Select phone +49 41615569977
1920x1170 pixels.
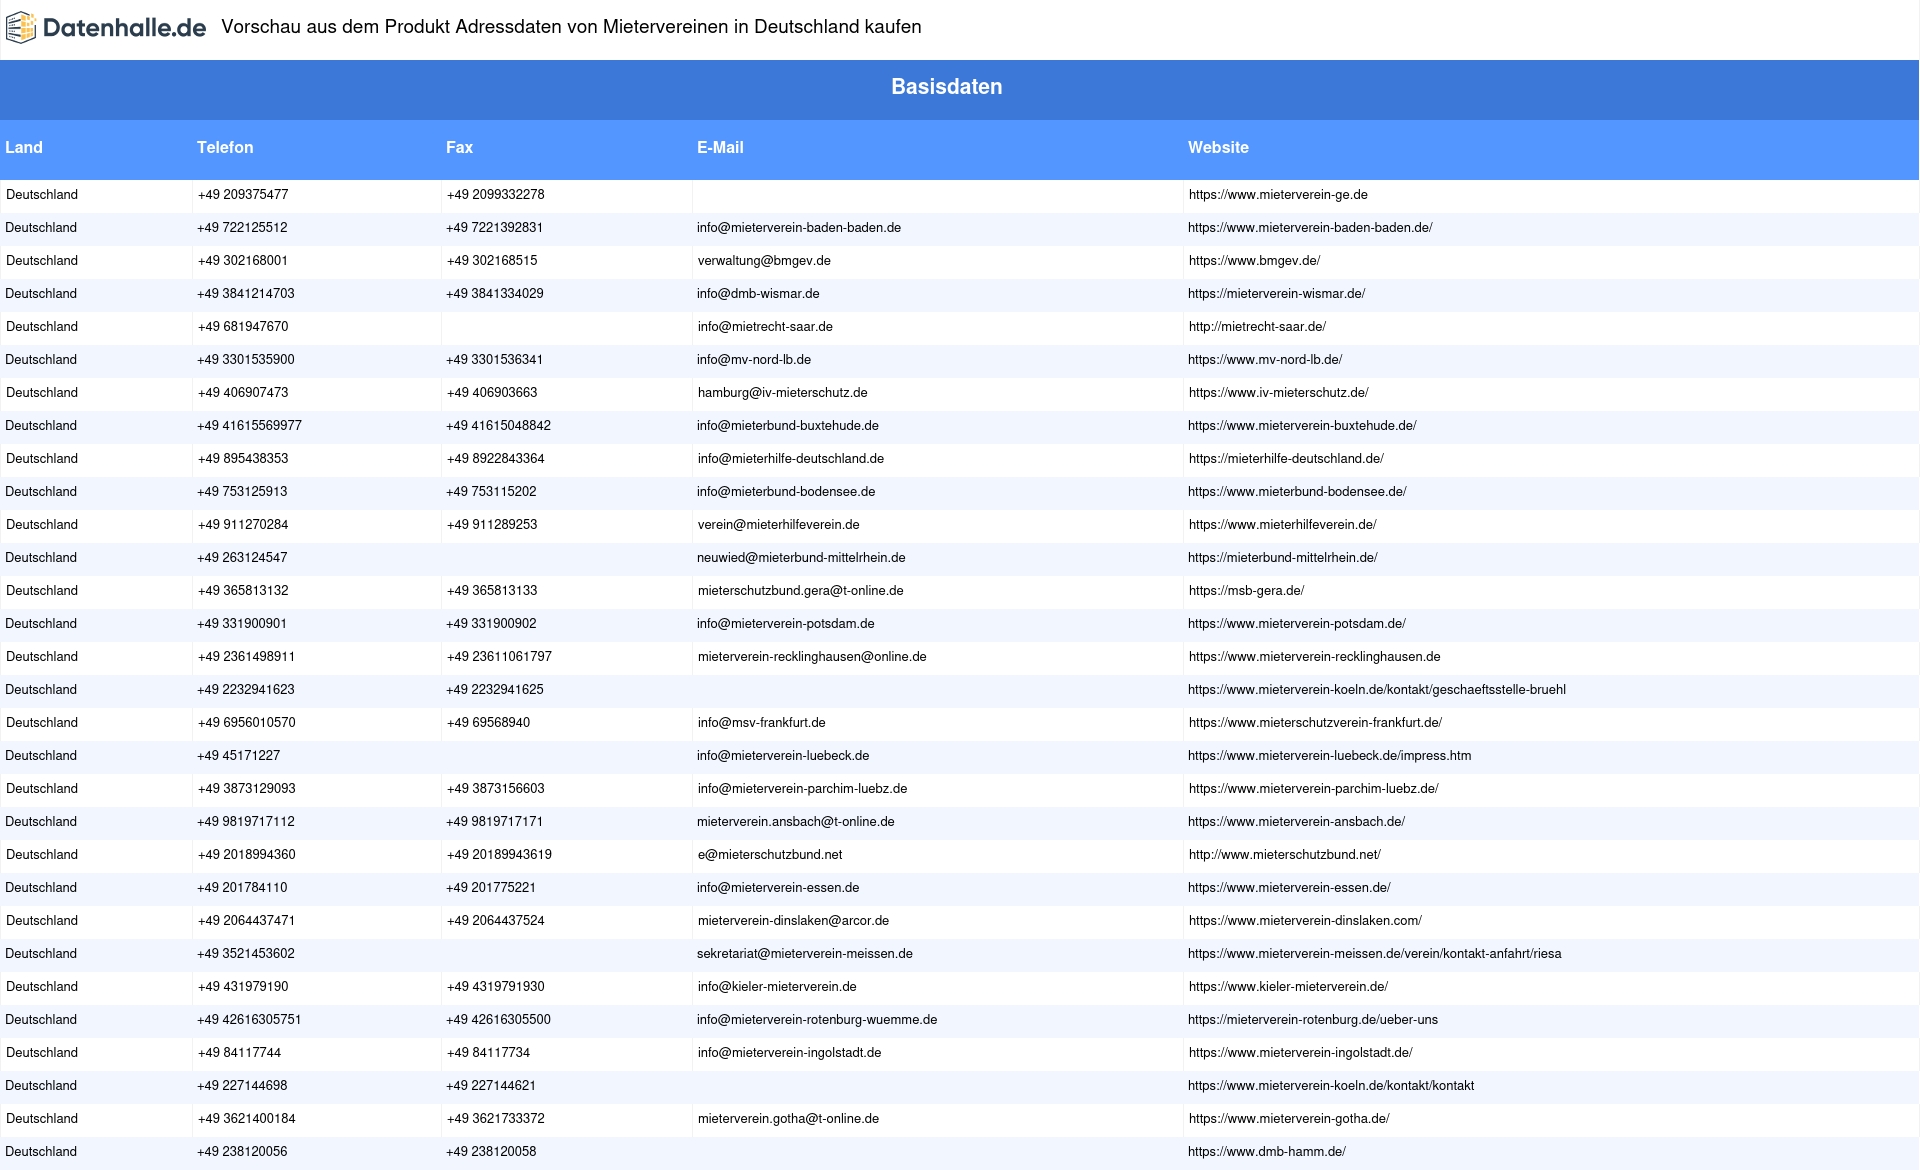pos(249,426)
